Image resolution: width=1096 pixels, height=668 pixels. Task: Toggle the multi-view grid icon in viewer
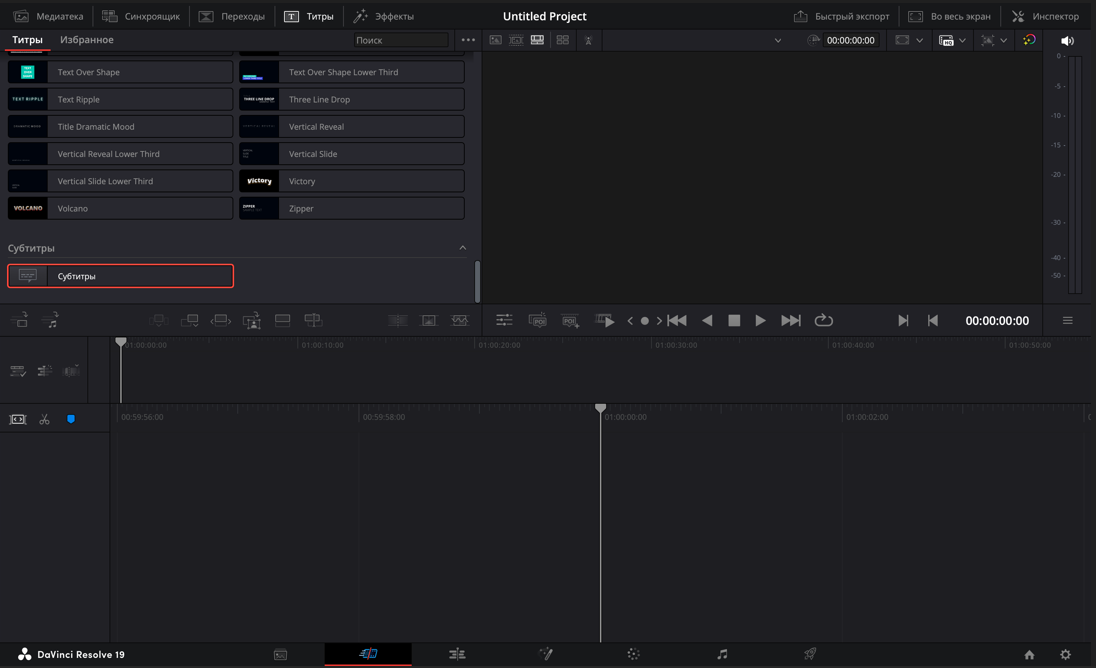point(563,40)
